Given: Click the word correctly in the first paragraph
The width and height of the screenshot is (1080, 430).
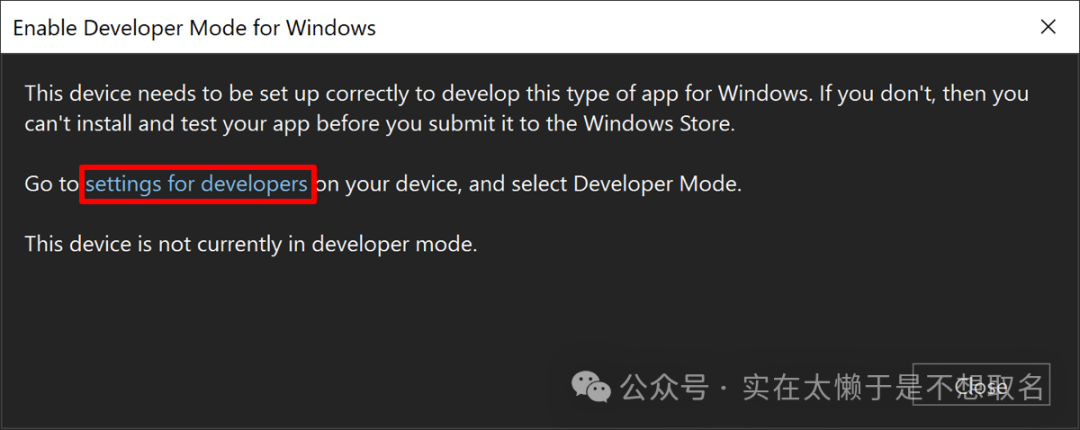Looking at the screenshot, I should 372,94.
